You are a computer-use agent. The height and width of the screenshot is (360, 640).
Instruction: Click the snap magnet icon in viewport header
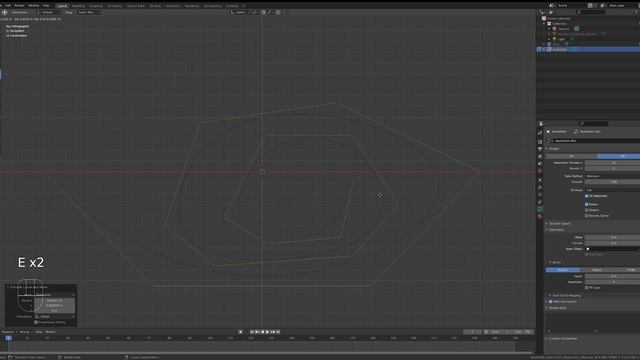click(x=264, y=12)
